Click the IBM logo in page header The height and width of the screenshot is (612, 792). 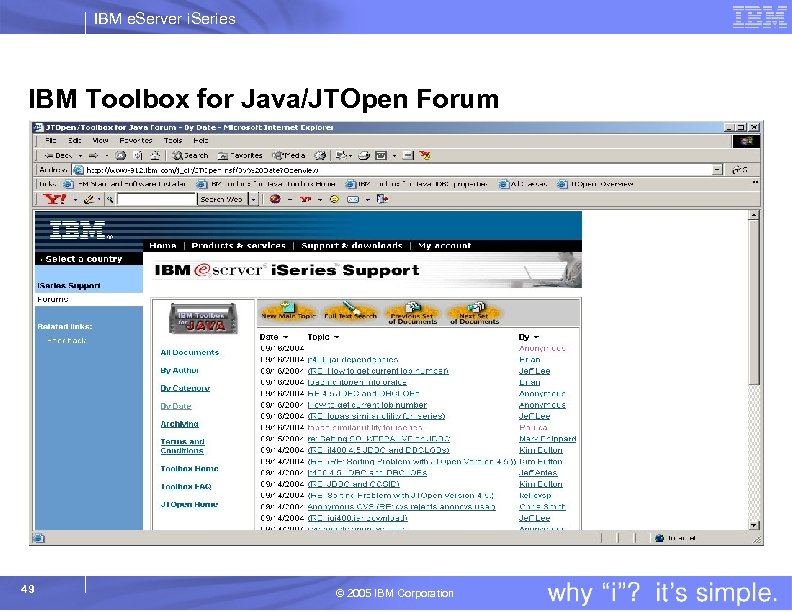coord(79,230)
